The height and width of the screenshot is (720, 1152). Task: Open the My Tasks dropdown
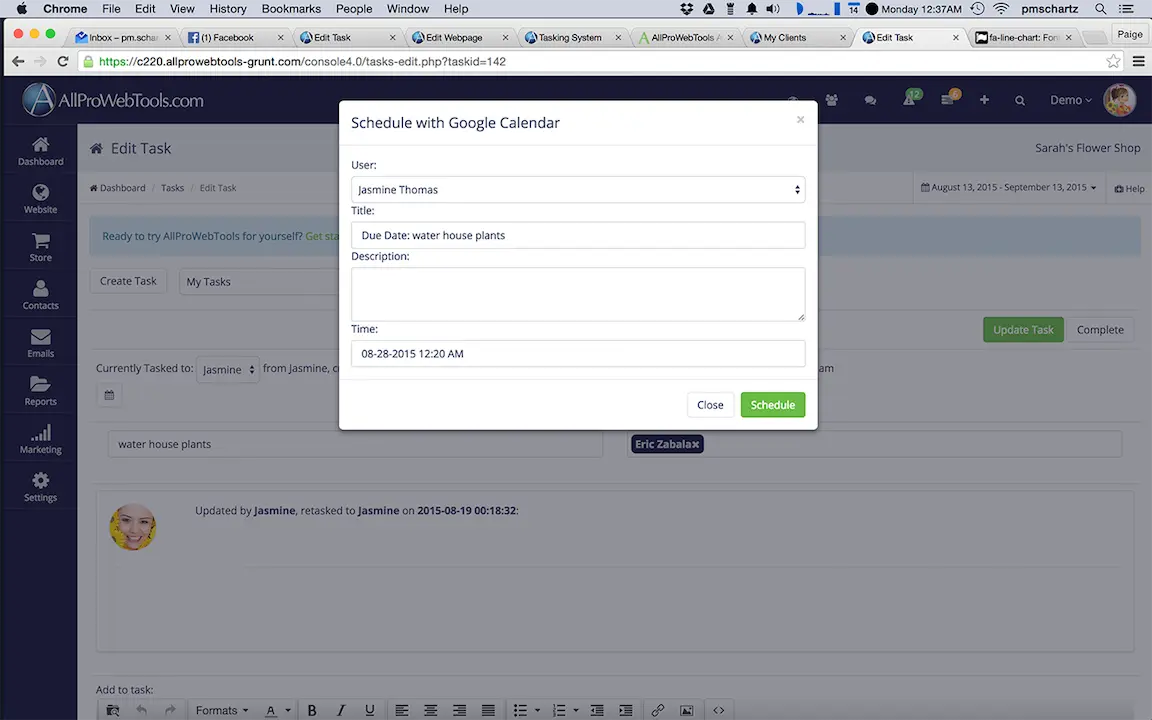point(259,281)
